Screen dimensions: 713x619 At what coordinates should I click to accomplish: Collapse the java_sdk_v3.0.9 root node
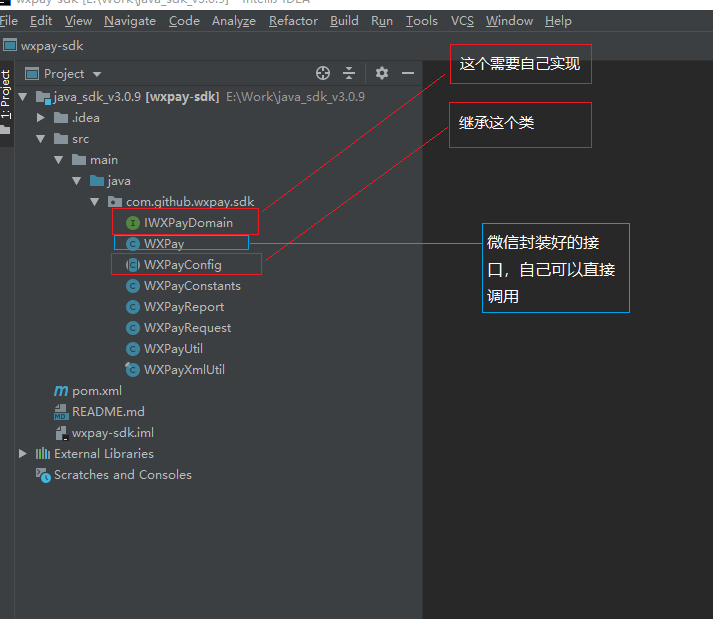23,97
